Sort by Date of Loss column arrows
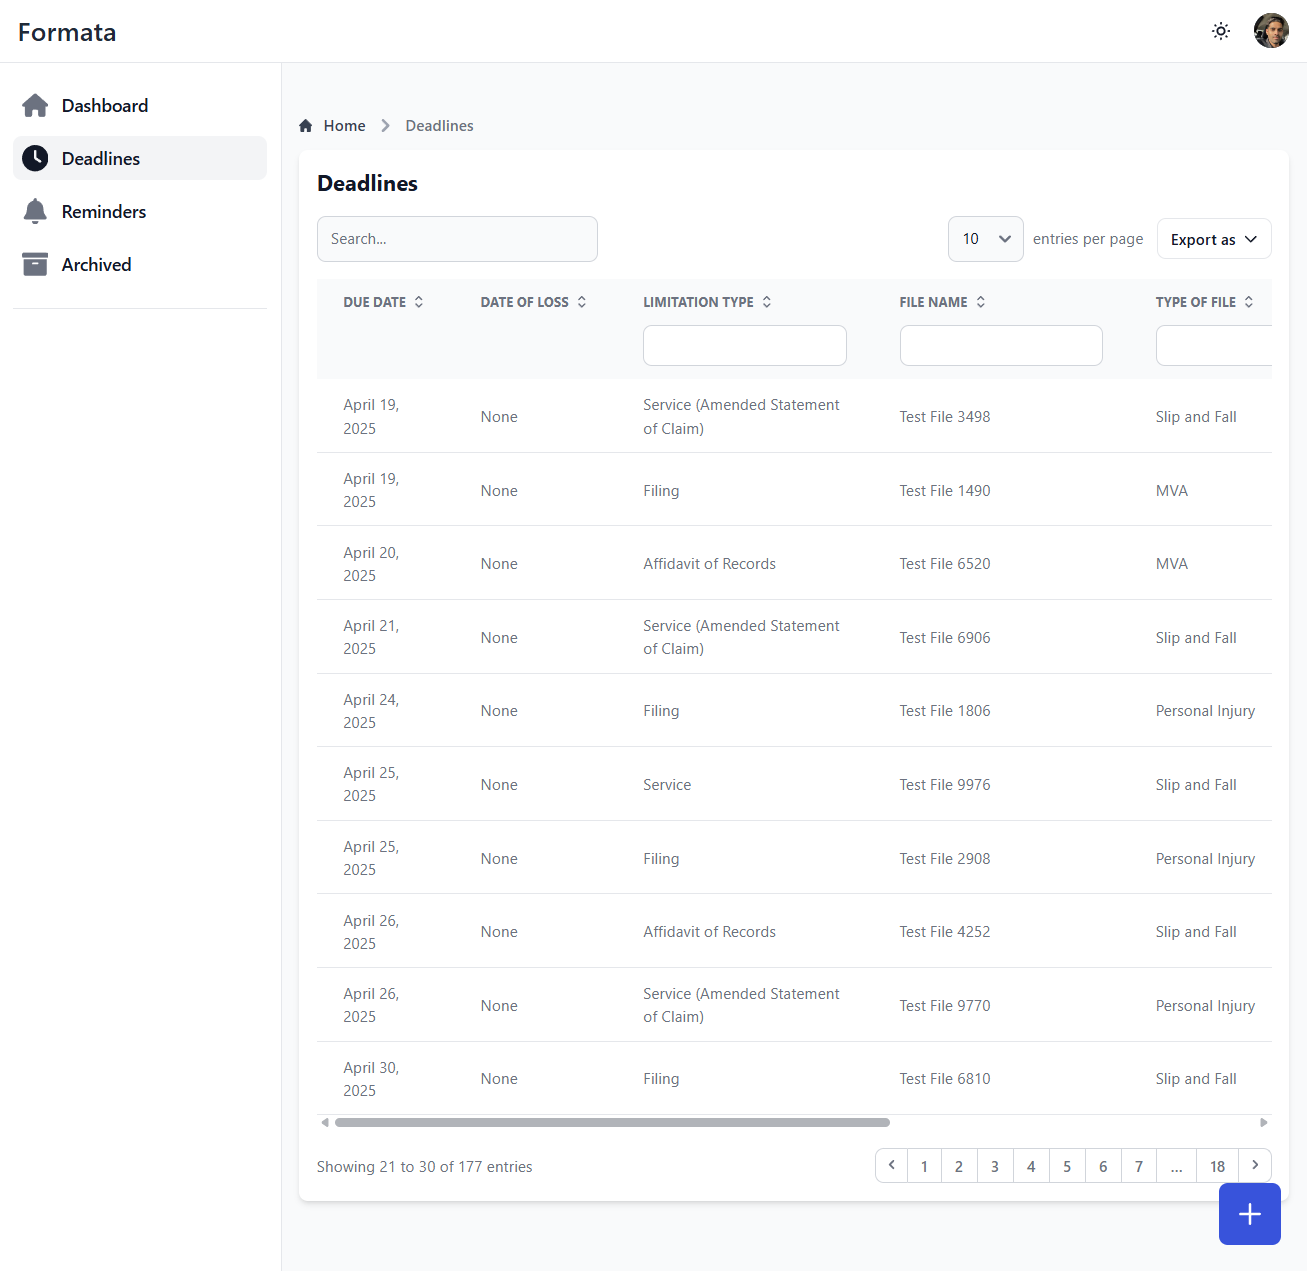Viewport: 1307px width, 1271px height. pyautogui.click(x=582, y=302)
